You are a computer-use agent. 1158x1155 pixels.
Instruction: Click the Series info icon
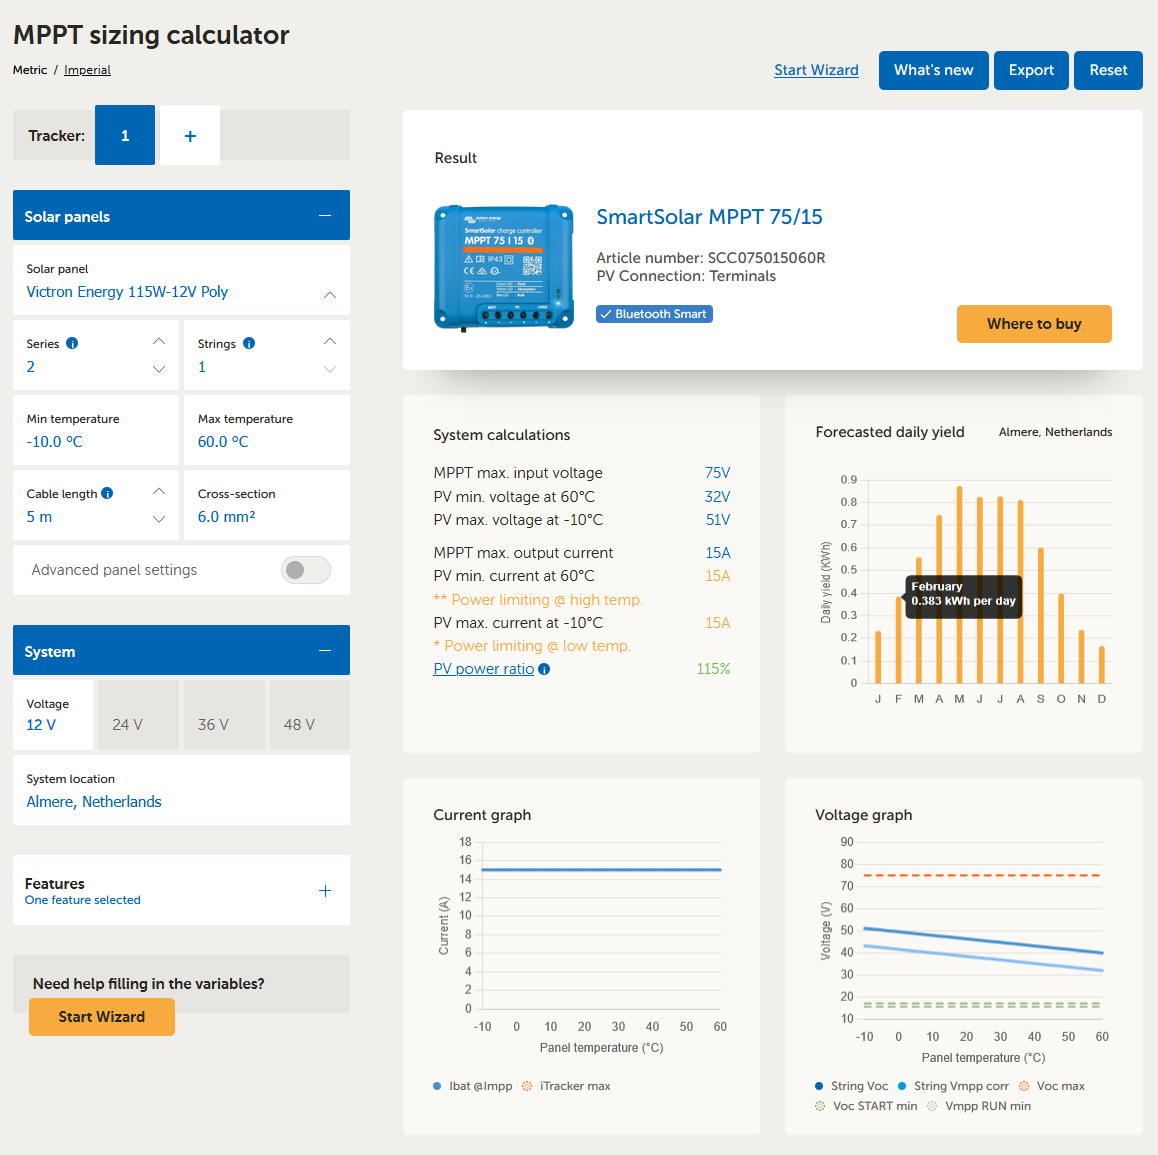pyautogui.click(x=72, y=343)
